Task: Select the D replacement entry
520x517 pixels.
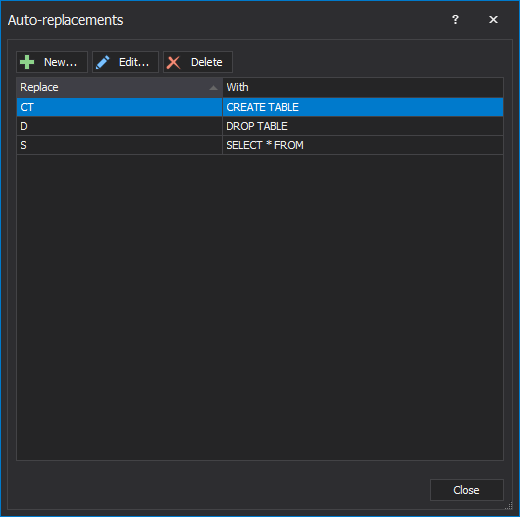Action: [x=119, y=126]
